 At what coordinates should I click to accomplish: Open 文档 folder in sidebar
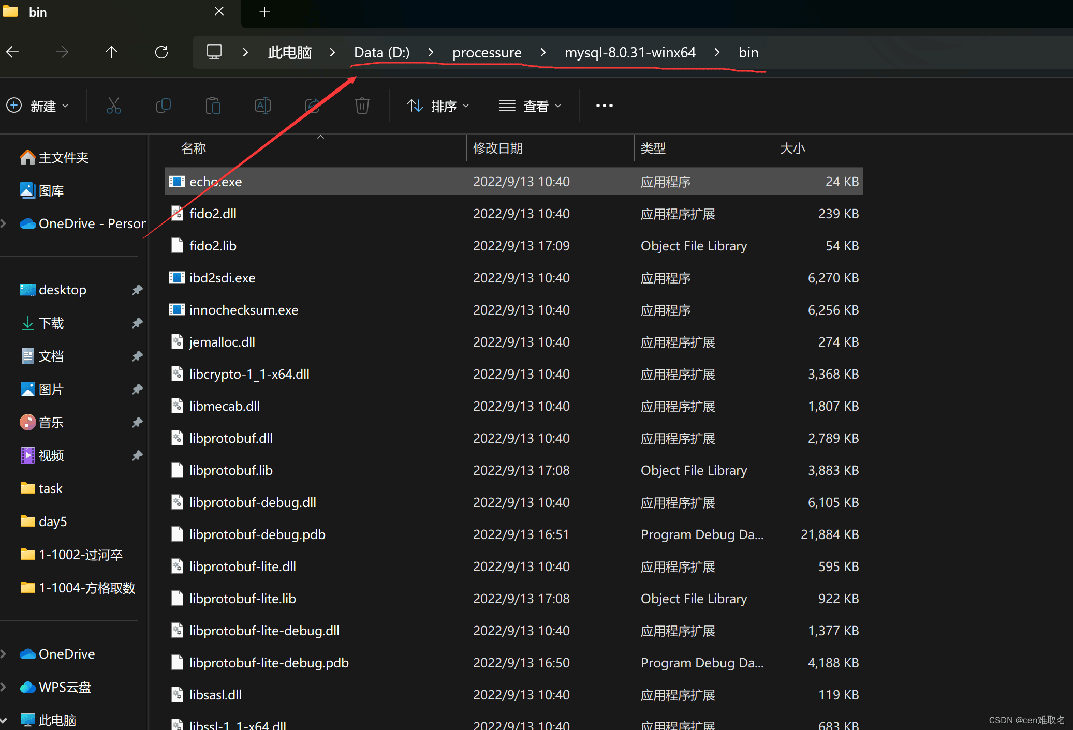[x=42, y=356]
